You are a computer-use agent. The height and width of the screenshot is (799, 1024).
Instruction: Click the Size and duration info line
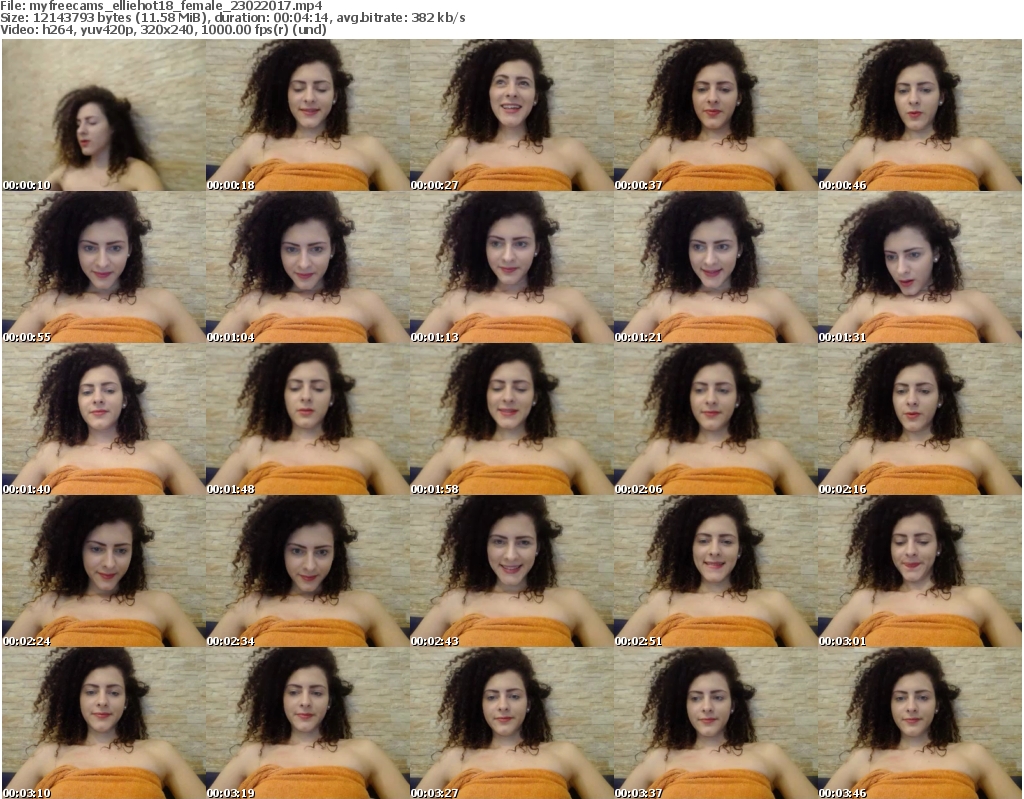tap(232, 18)
